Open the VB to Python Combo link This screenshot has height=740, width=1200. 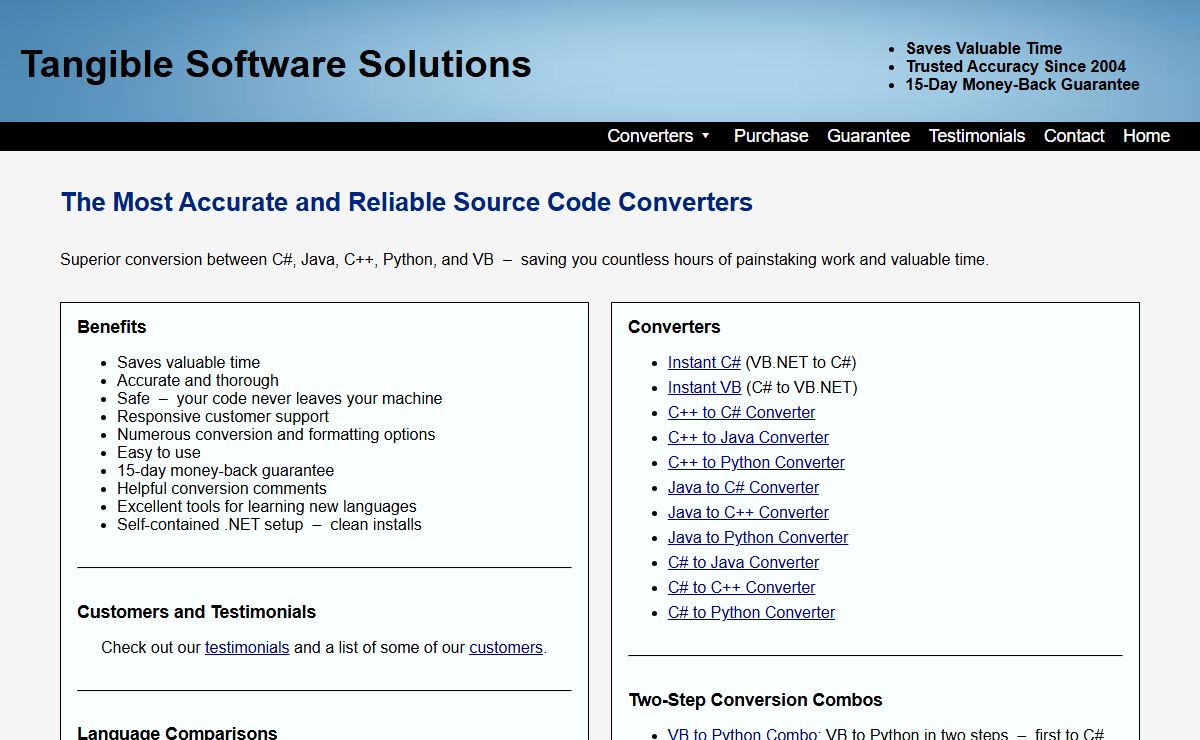(743, 734)
